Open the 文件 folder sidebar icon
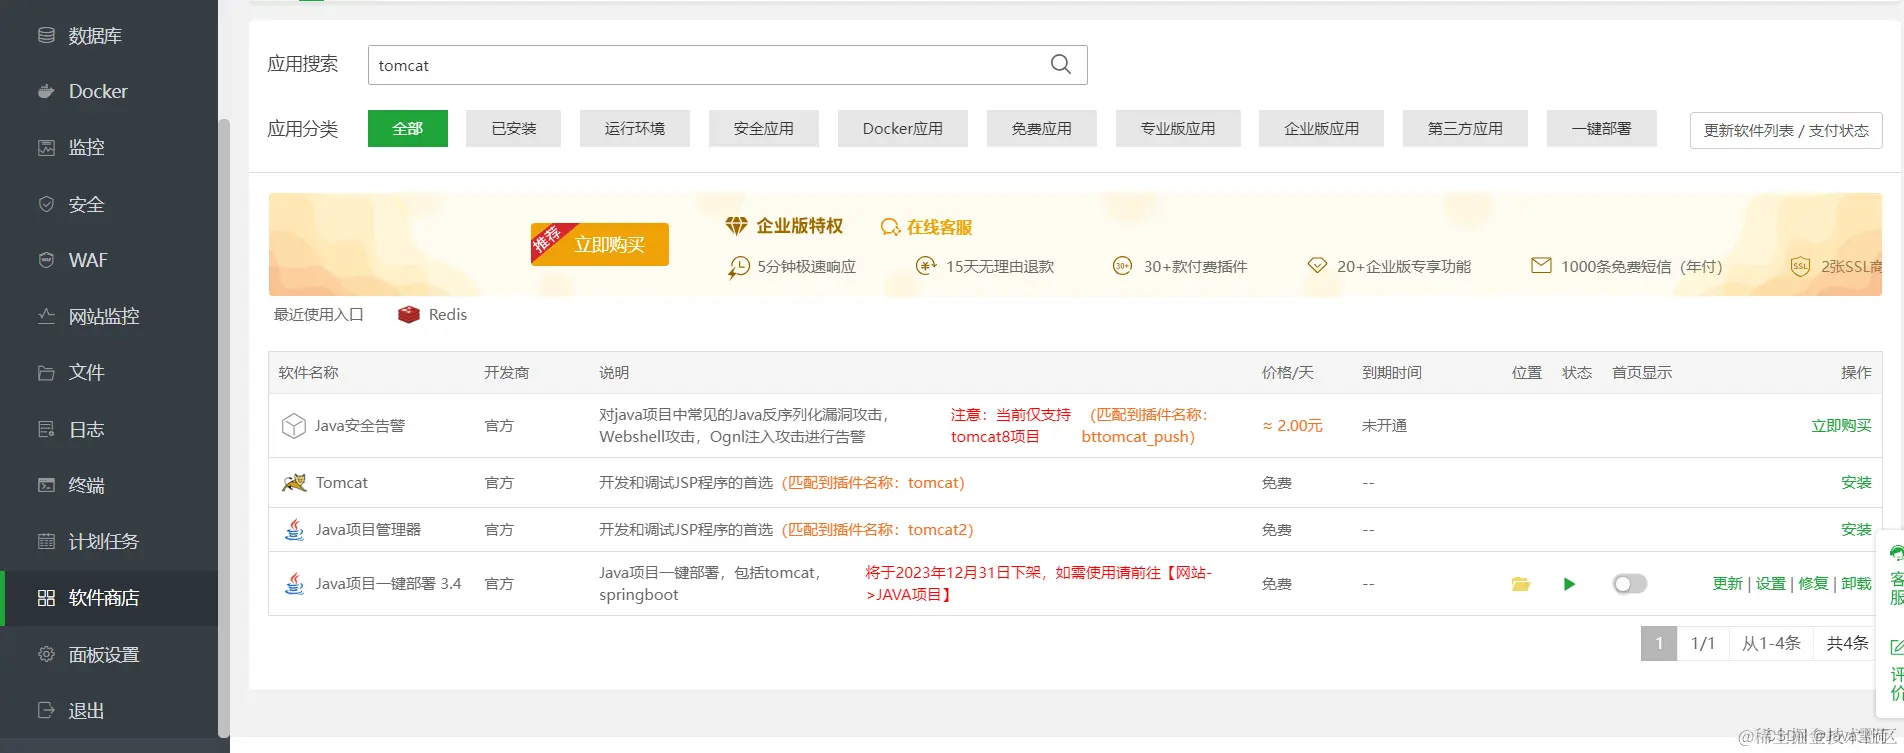Screen dimensions: 1904x753 click(x=46, y=373)
